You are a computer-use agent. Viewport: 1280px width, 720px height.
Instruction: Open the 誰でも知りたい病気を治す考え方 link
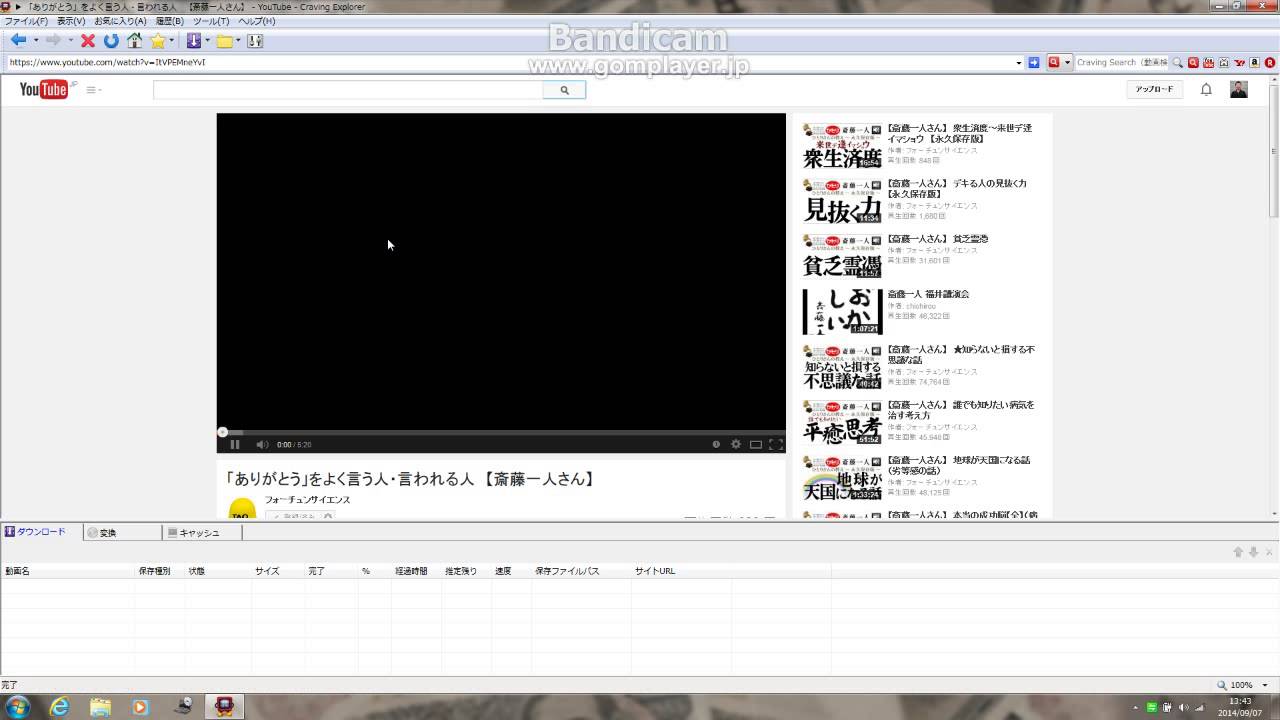961,410
